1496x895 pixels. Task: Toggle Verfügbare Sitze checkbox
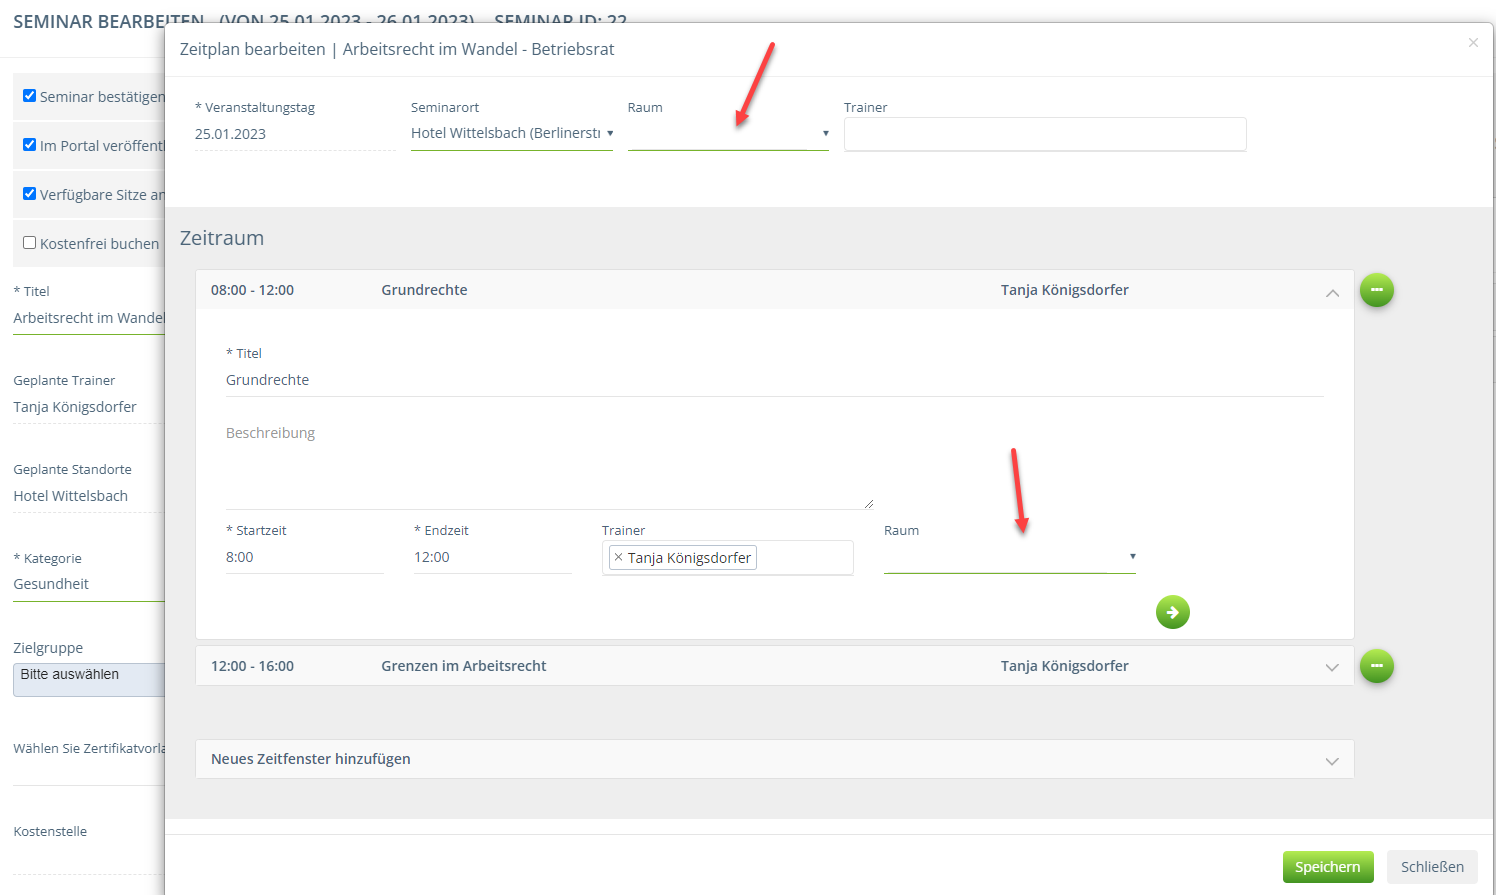(x=30, y=194)
